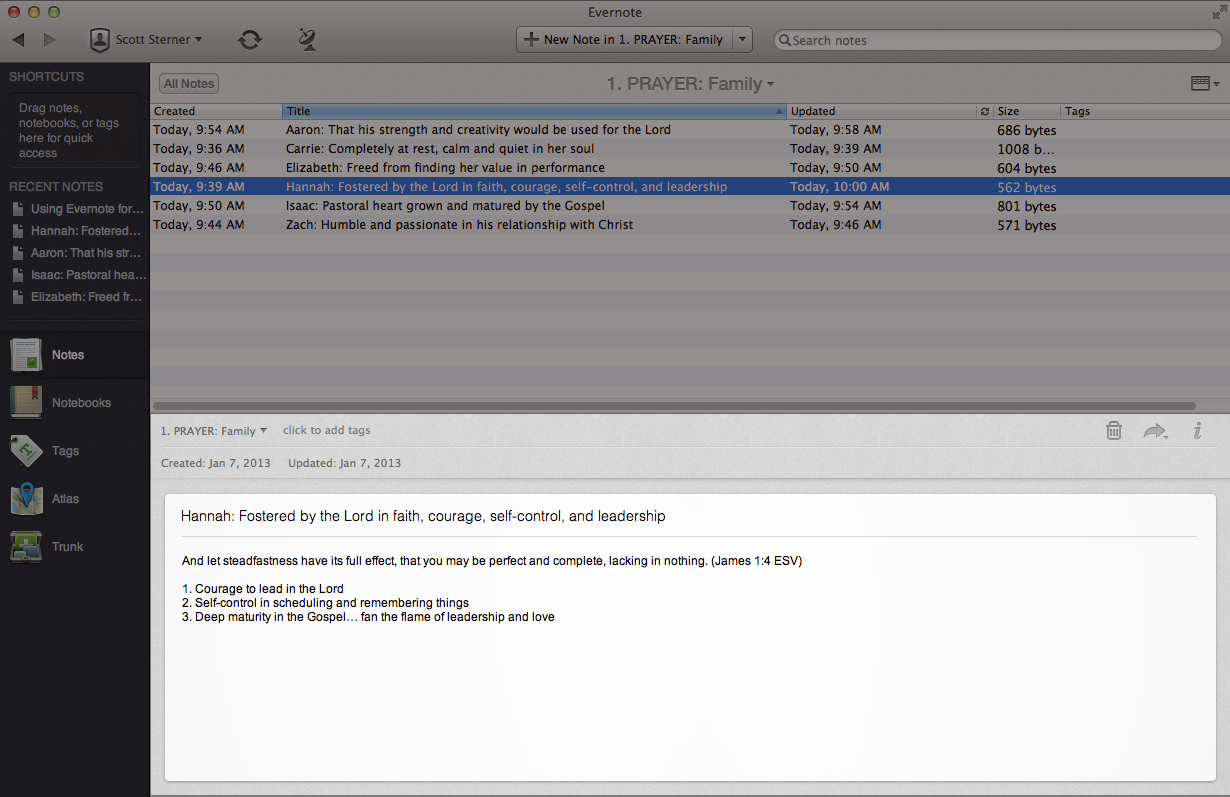This screenshot has height=797, width=1230.
Task: Select Isaac: Pastoral heart grown note
Action: [x=690, y=206]
